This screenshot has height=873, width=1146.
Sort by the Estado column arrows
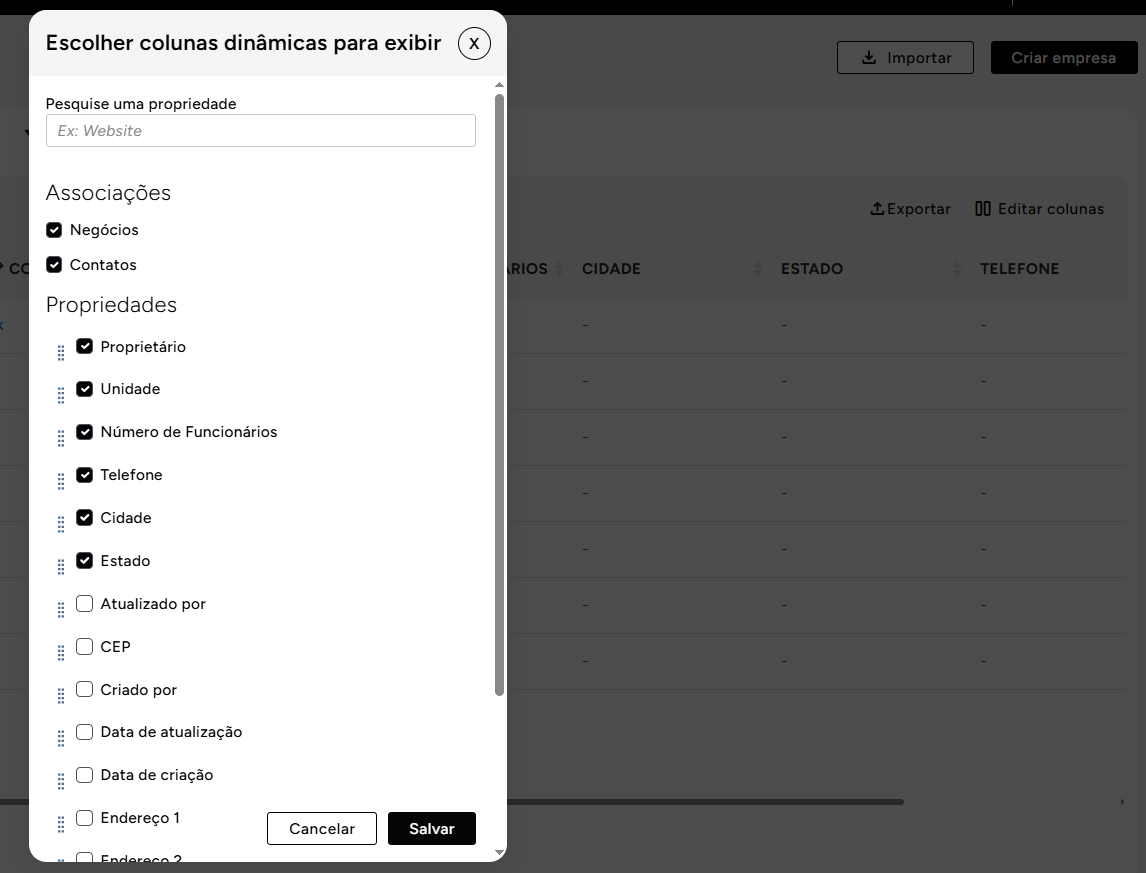(957, 269)
